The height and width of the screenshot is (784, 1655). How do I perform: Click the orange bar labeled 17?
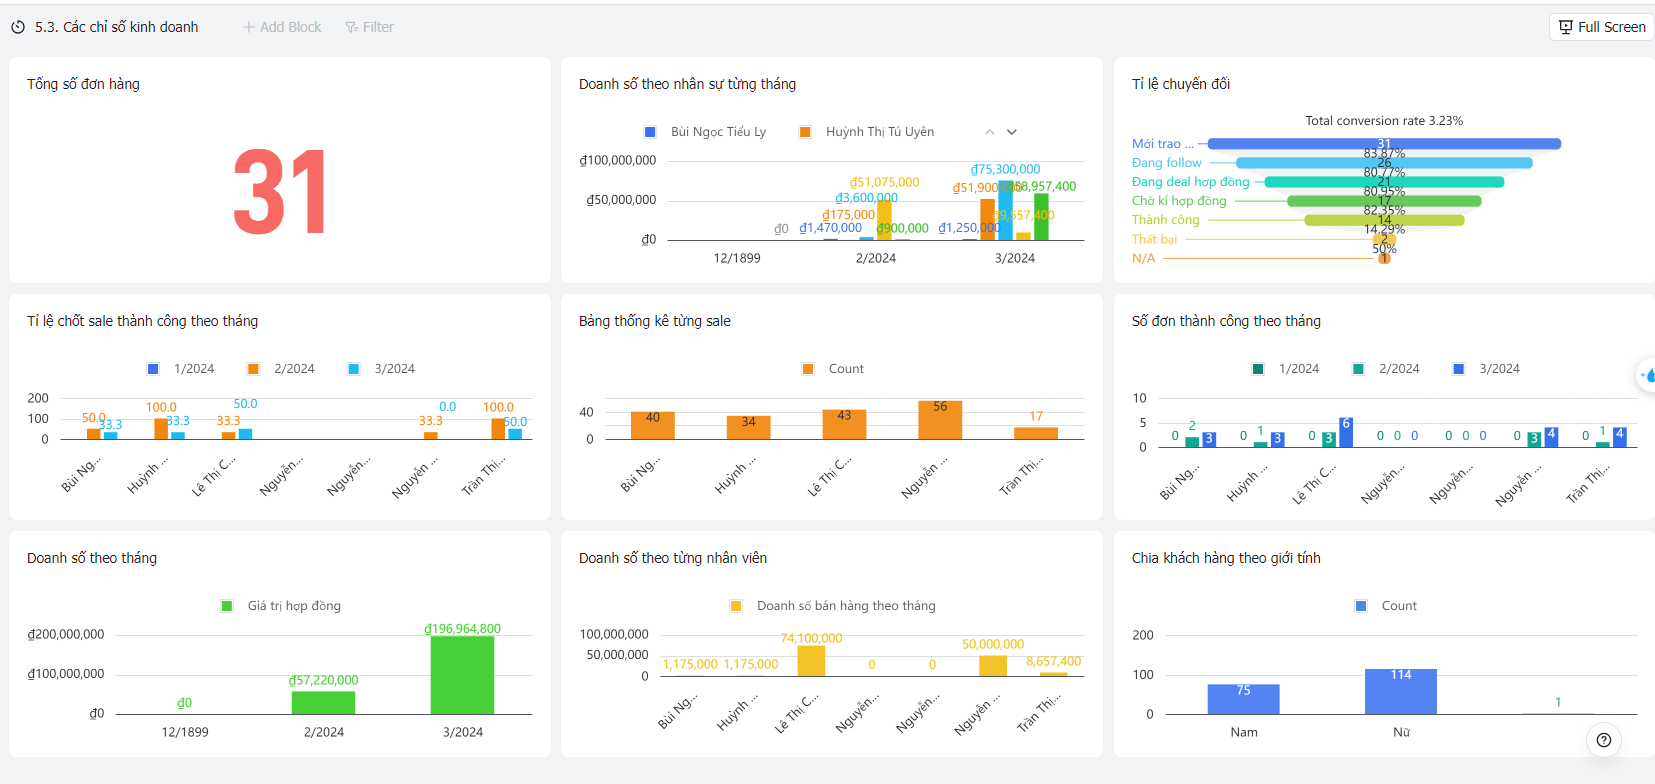coord(1036,433)
